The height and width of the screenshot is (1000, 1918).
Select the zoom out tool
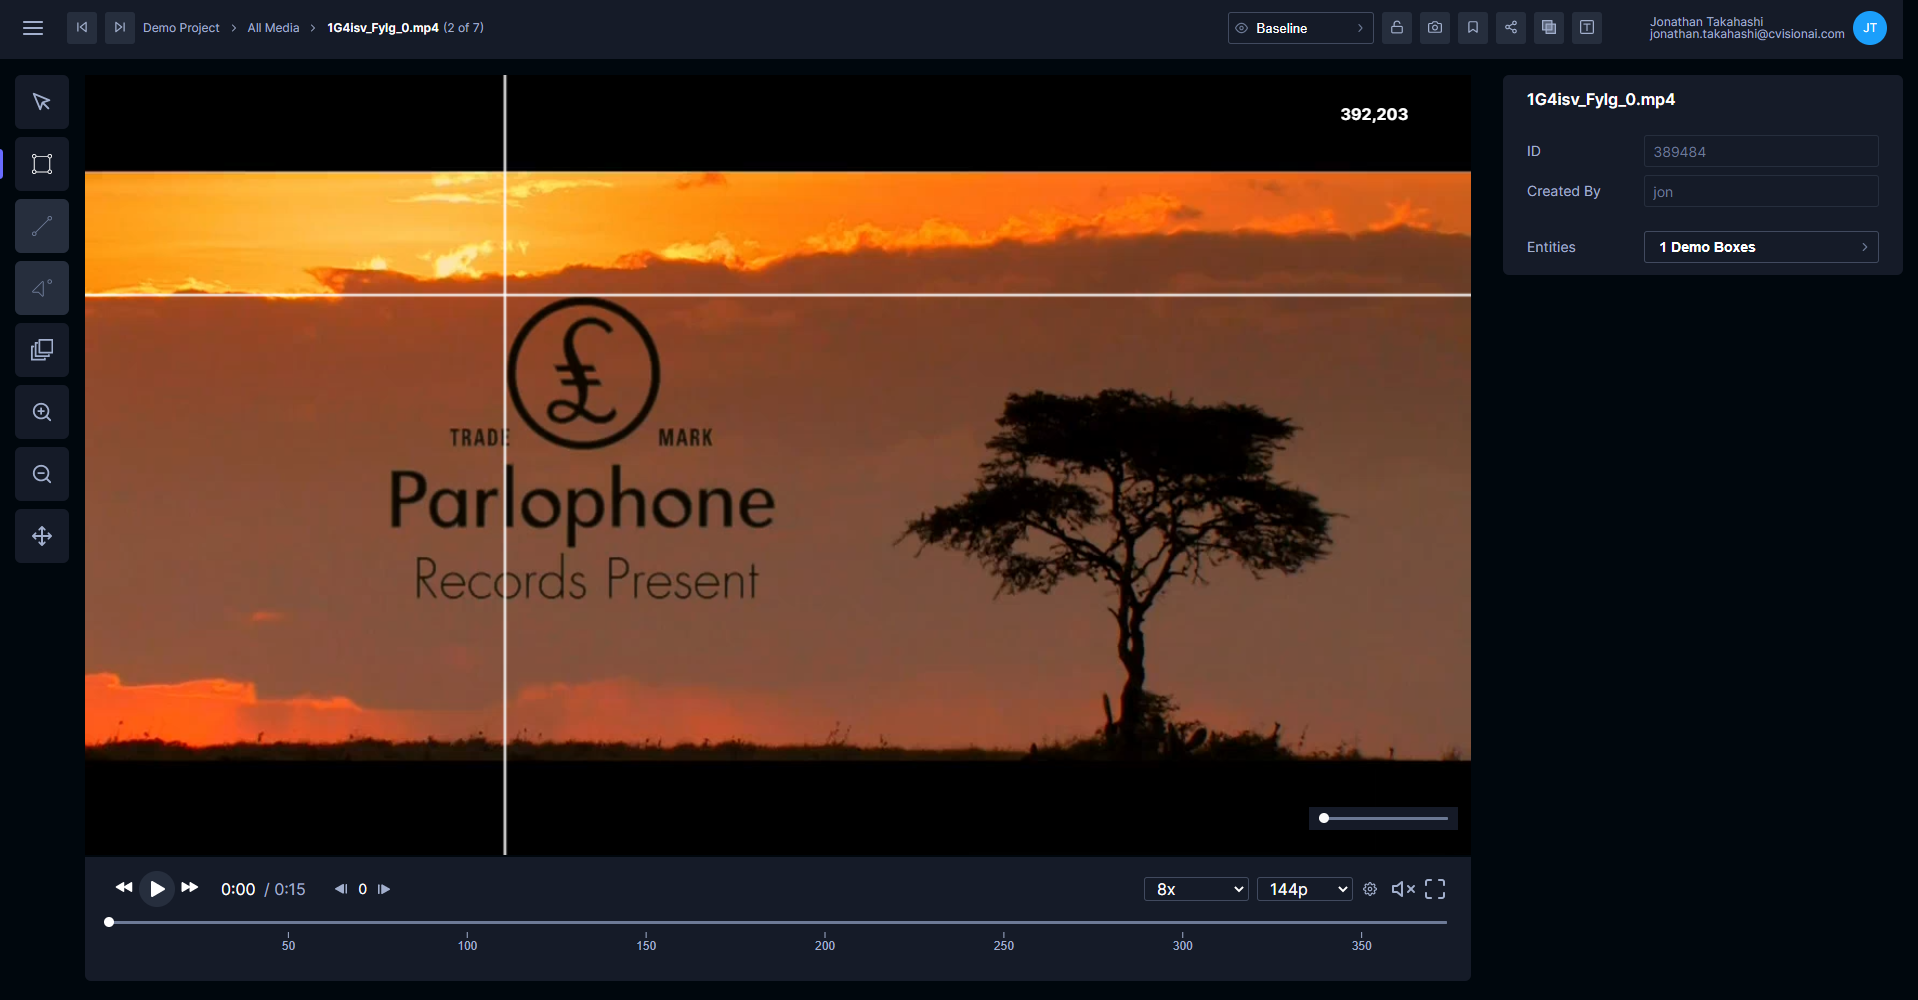point(42,474)
